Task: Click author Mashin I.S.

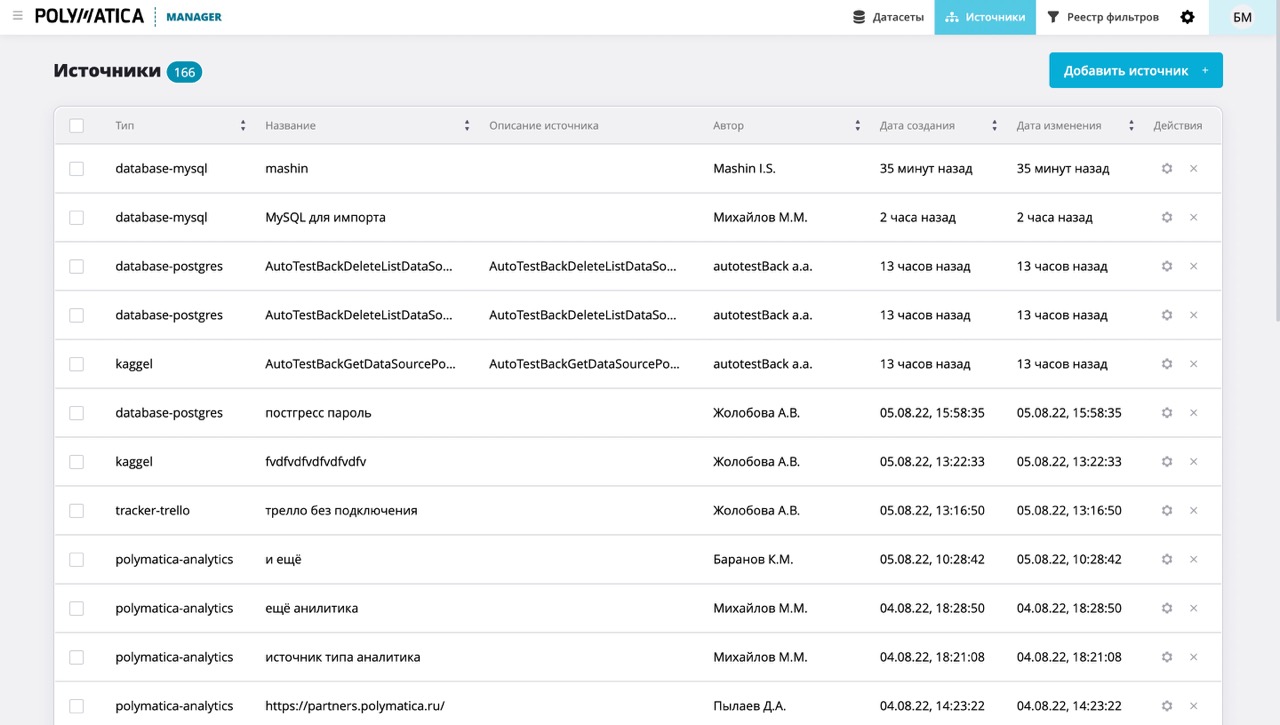Action: point(744,169)
